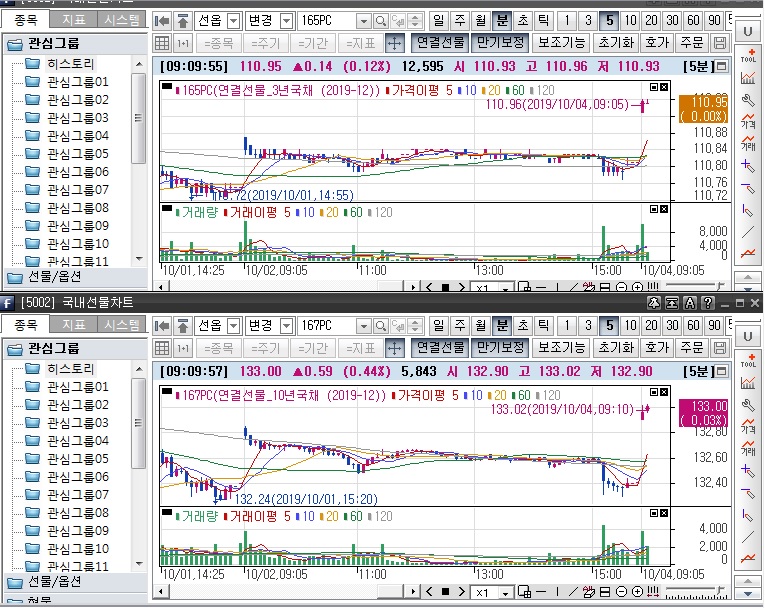Click the U button in the 165PC window
This screenshot has height=608, width=765.
[747, 32]
